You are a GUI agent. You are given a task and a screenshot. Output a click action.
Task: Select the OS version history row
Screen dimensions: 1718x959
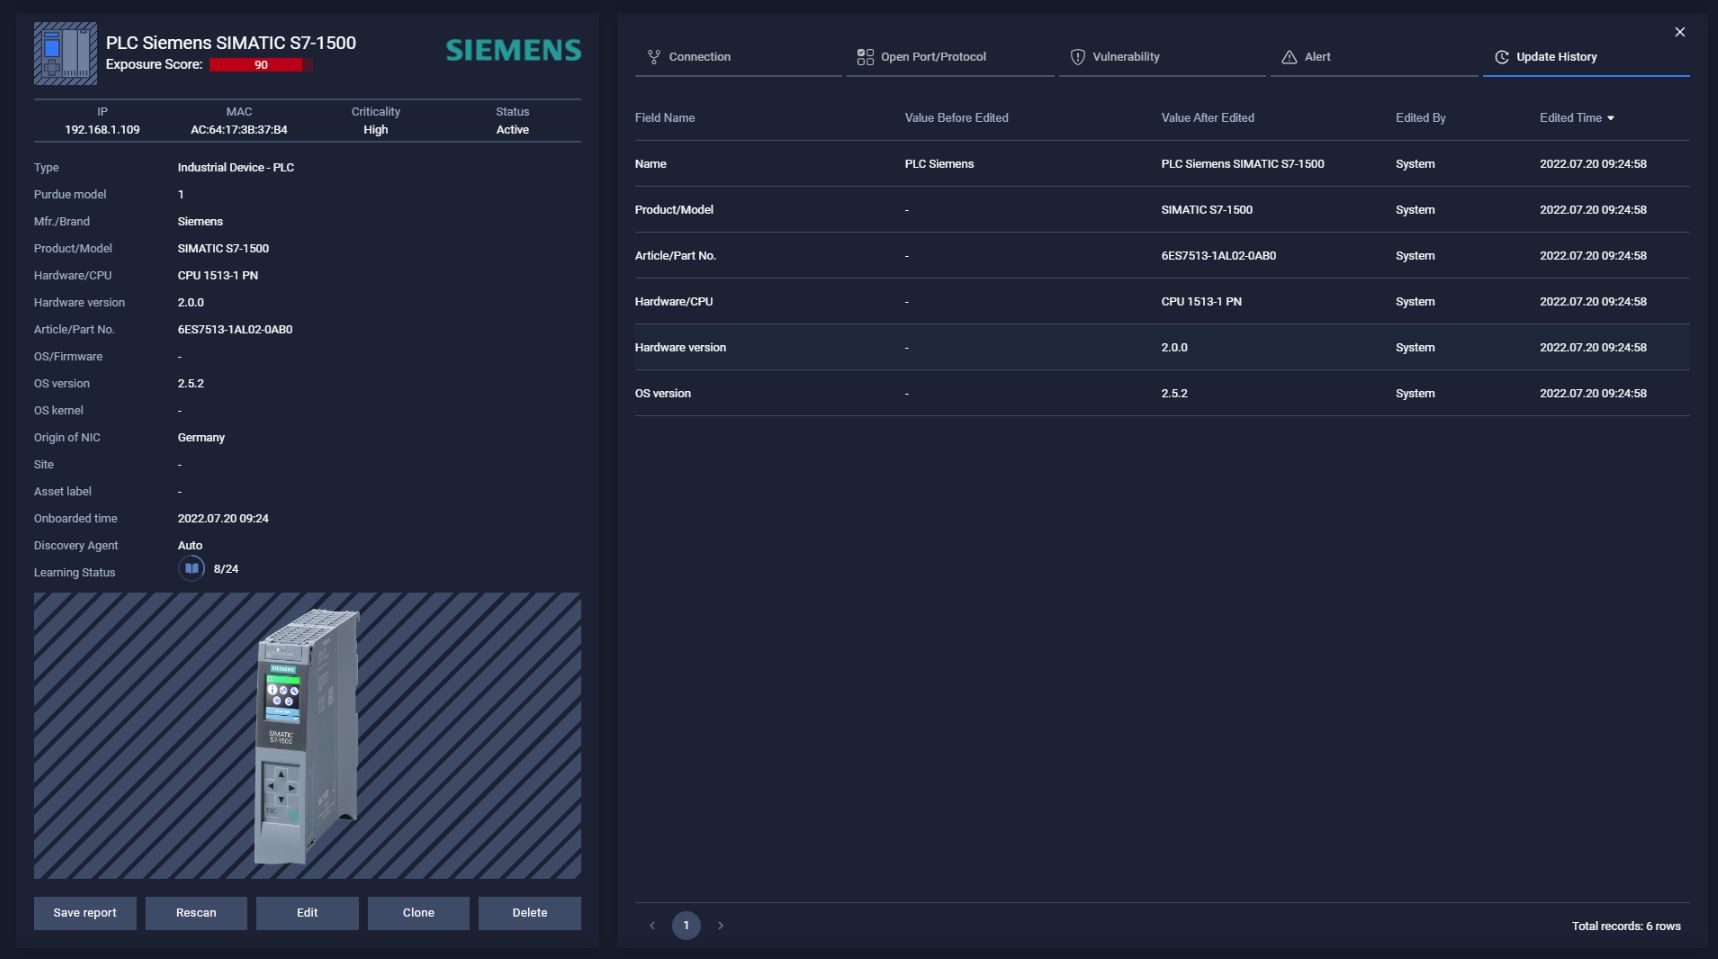click(1162, 394)
